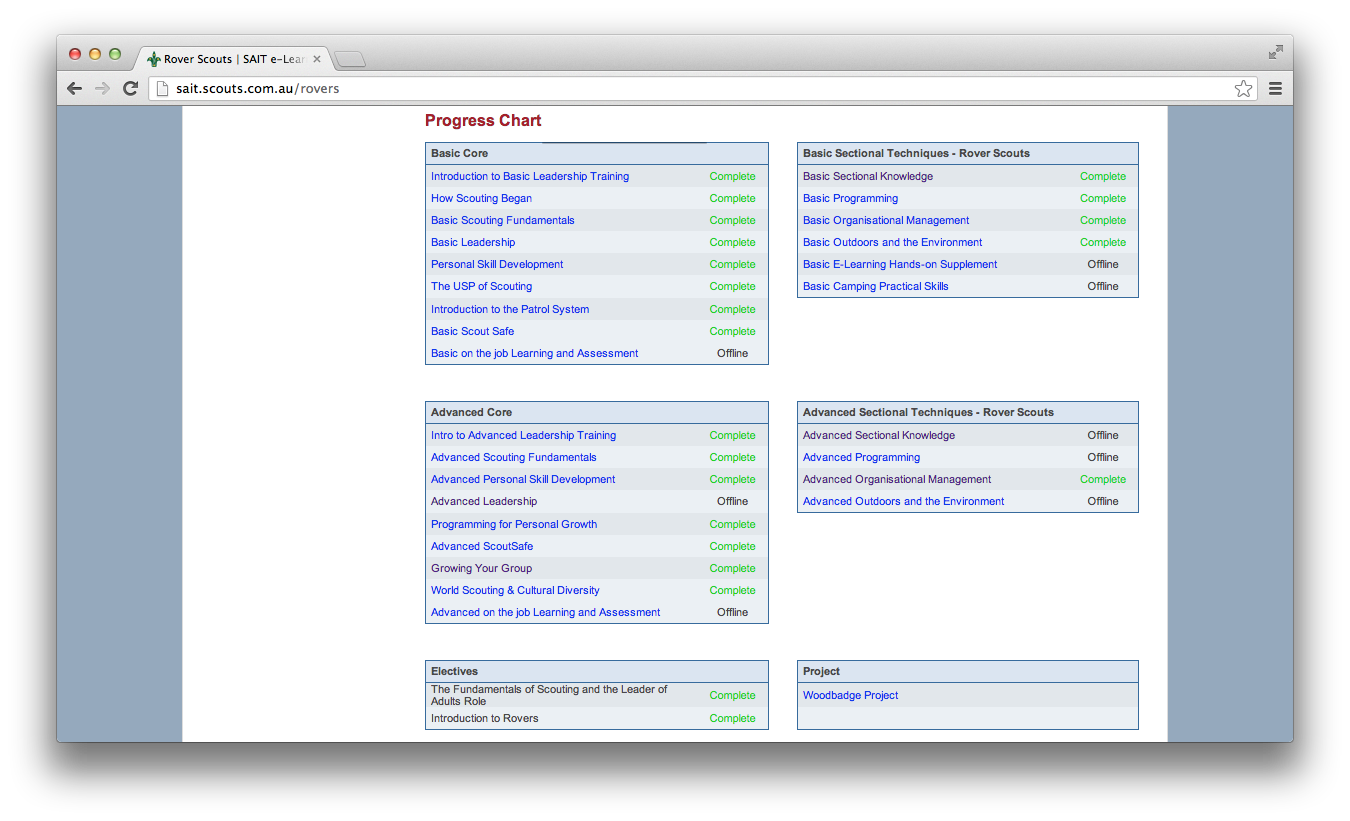Click the Offline status beside Advanced Leadership
This screenshot has width=1350, height=821.
pos(732,501)
